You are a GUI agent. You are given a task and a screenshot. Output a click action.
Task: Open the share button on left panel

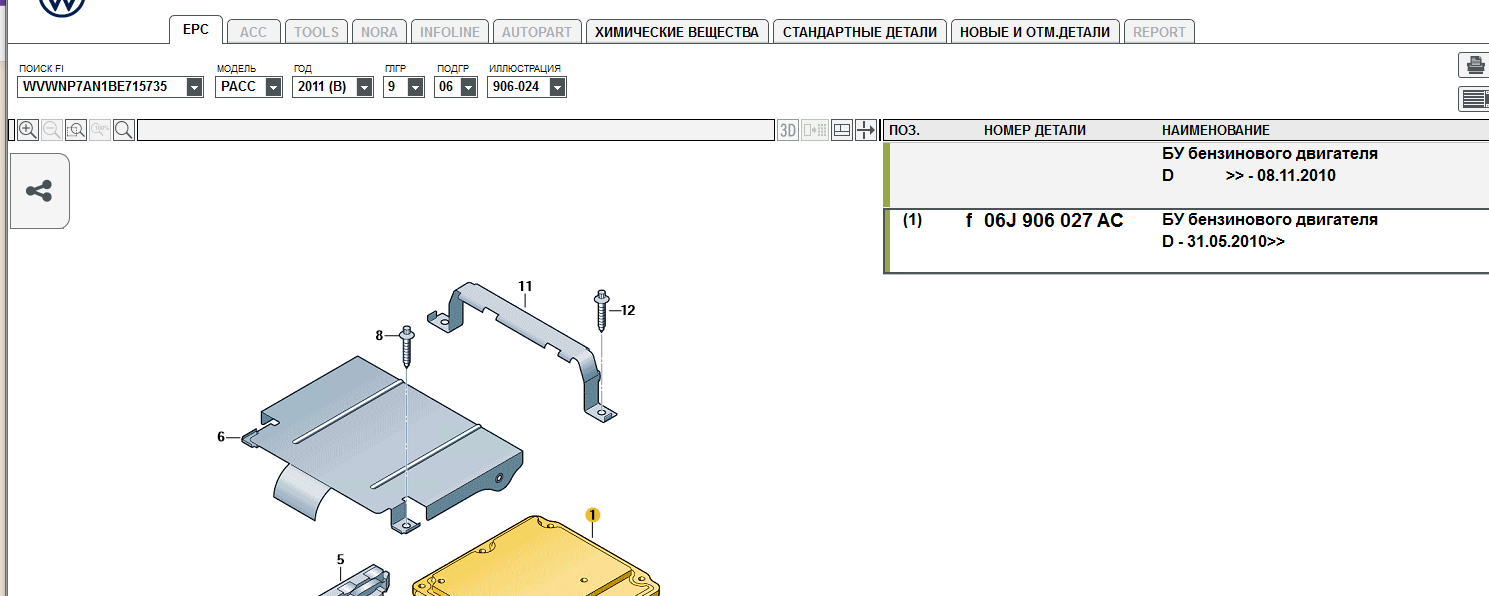(39, 191)
